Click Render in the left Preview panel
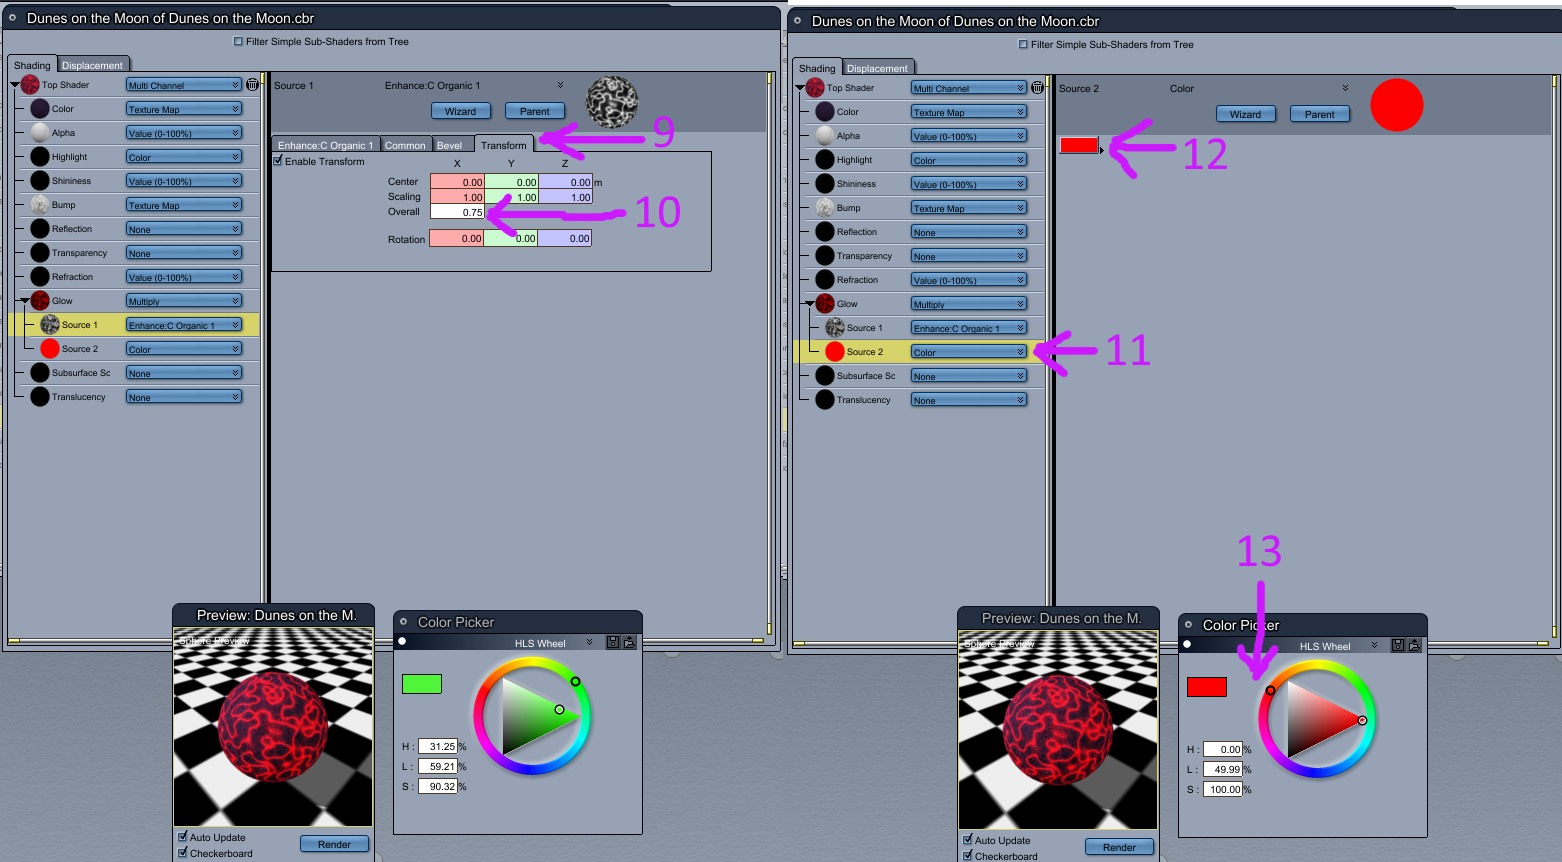Image resolution: width=1562 pixels, height=862 pixels. [x=335, y=844]
